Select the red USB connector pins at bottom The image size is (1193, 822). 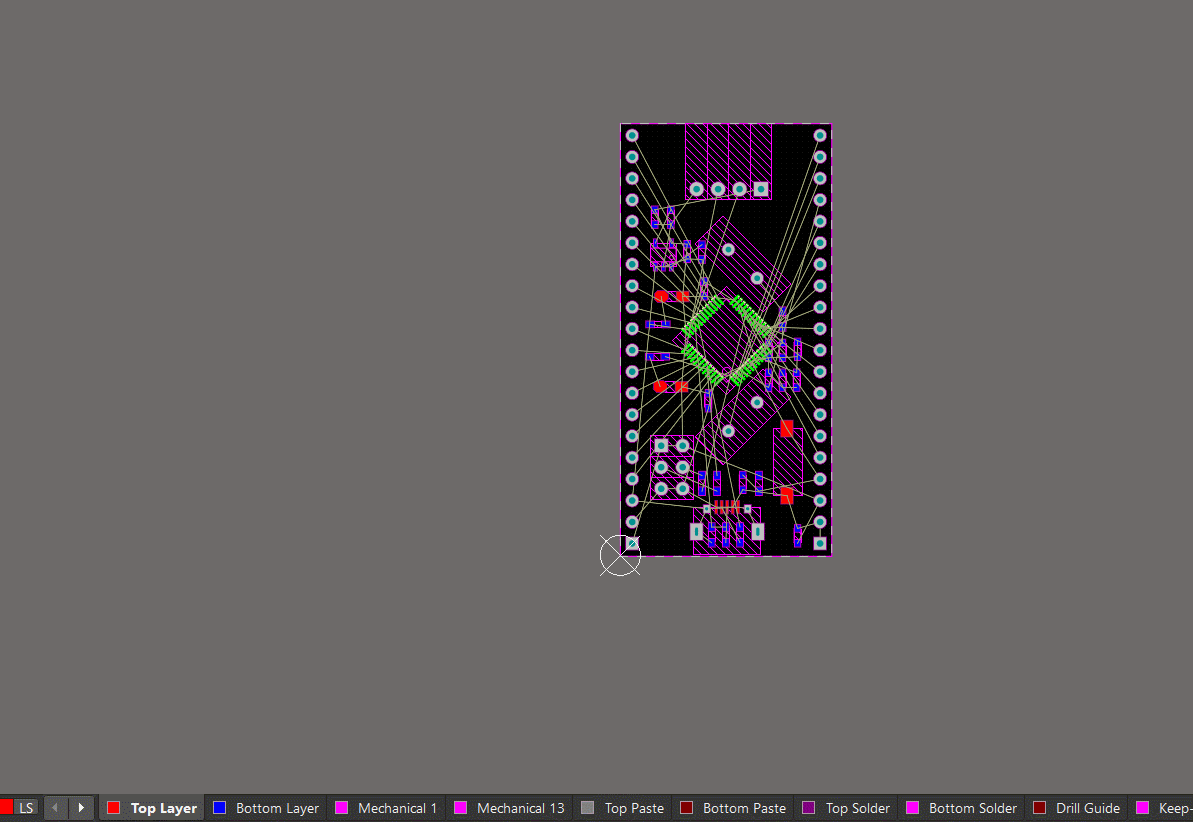727,507
